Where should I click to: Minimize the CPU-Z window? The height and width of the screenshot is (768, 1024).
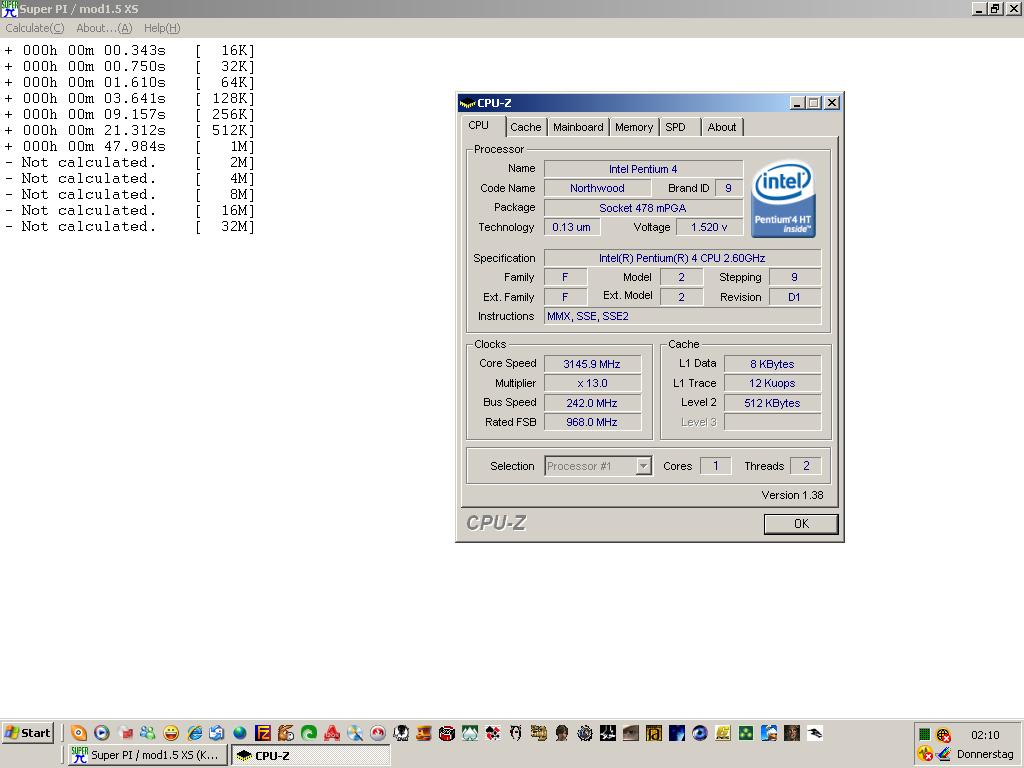pyautogui.click(x=797, y=103)
